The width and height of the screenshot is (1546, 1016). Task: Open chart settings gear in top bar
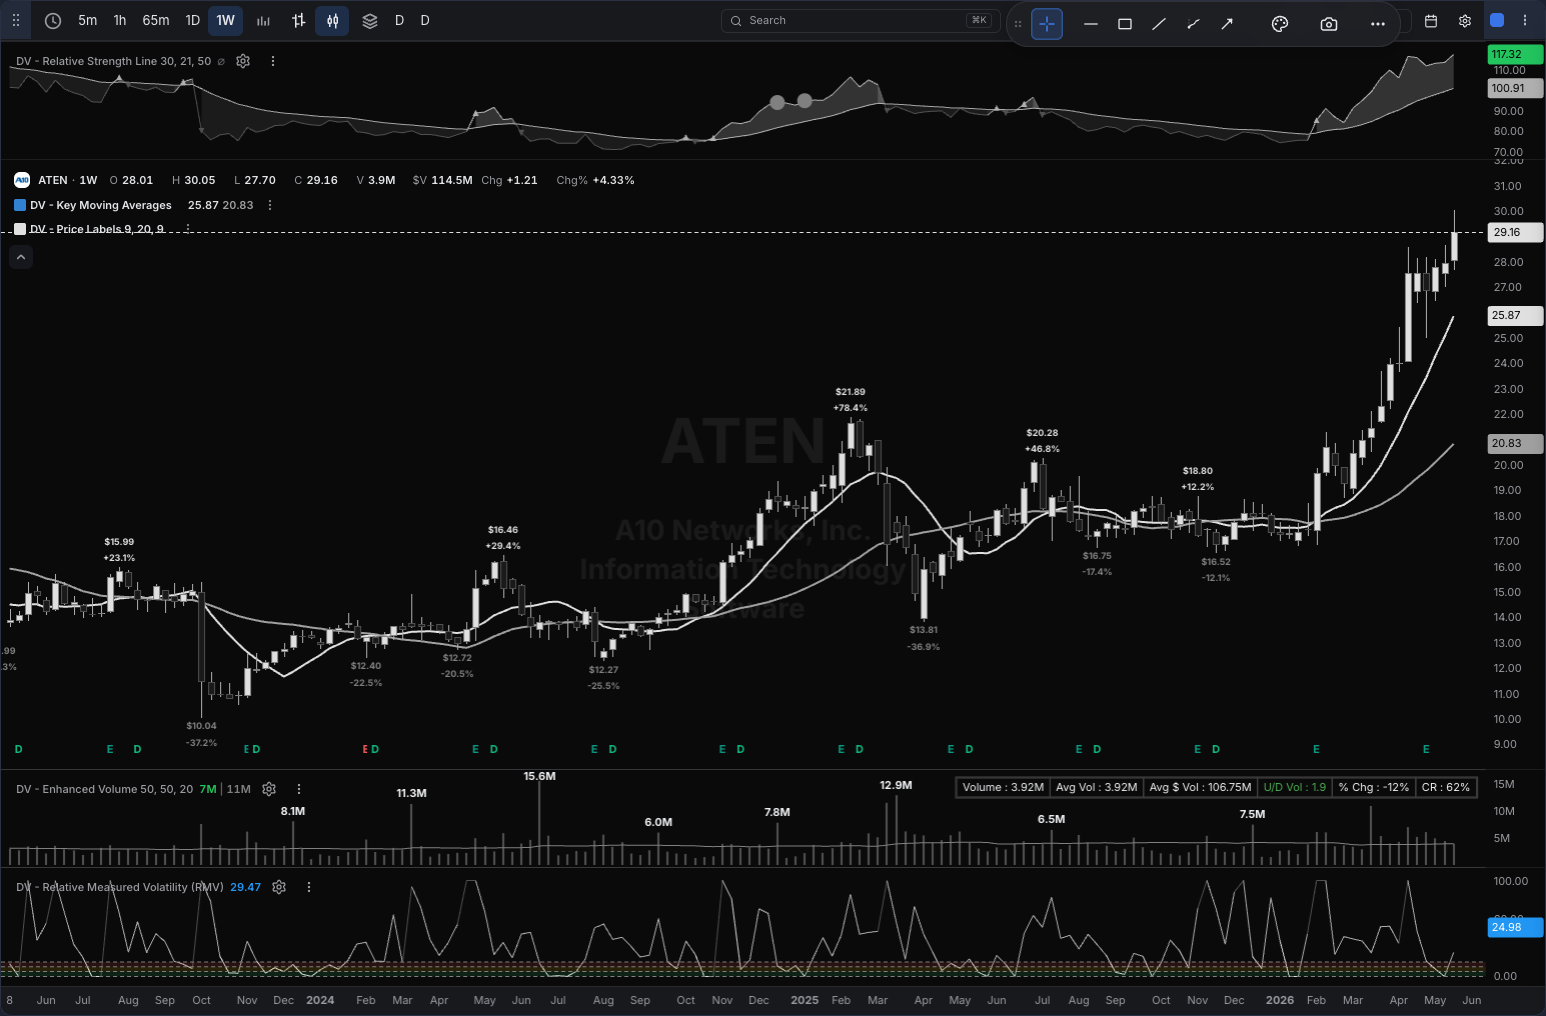pyautogui.click(x=1465, y=20)
